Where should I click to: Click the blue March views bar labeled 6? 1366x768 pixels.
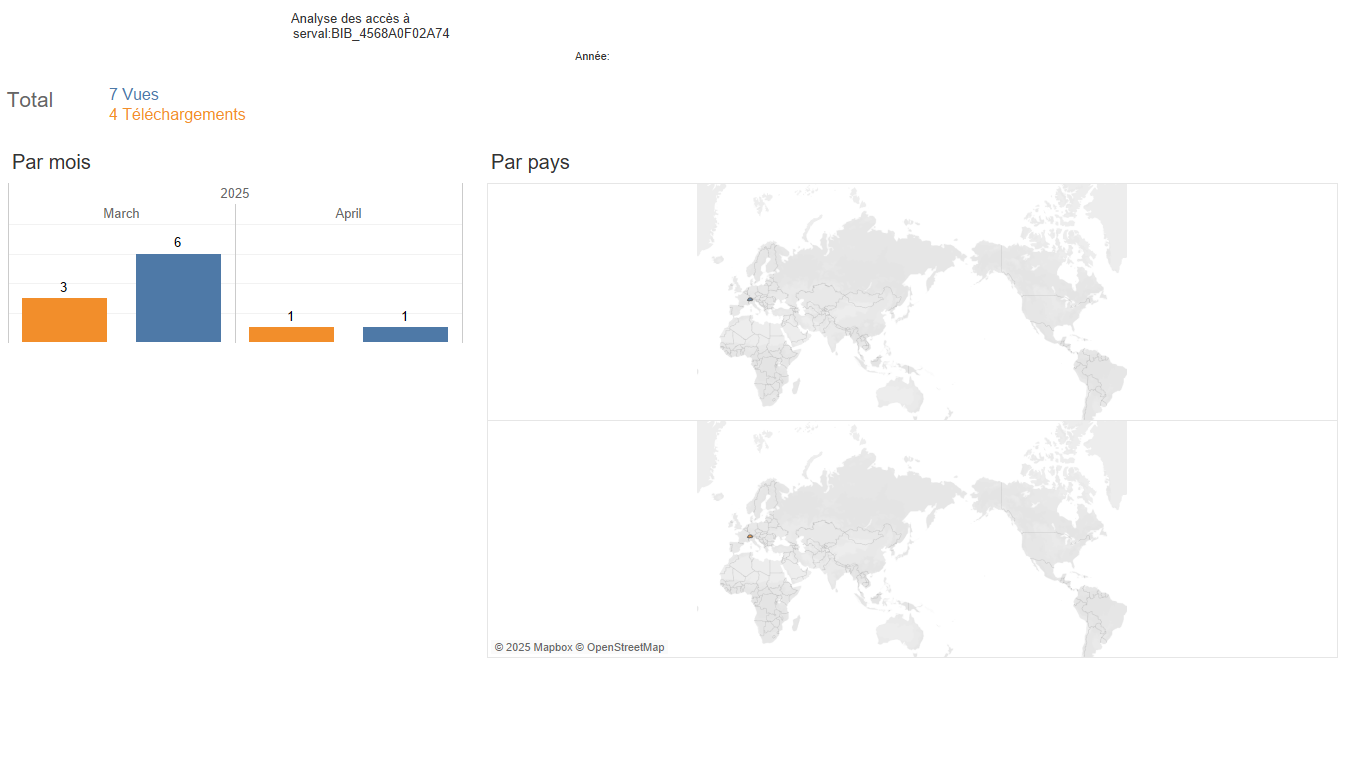pos(178,298)
